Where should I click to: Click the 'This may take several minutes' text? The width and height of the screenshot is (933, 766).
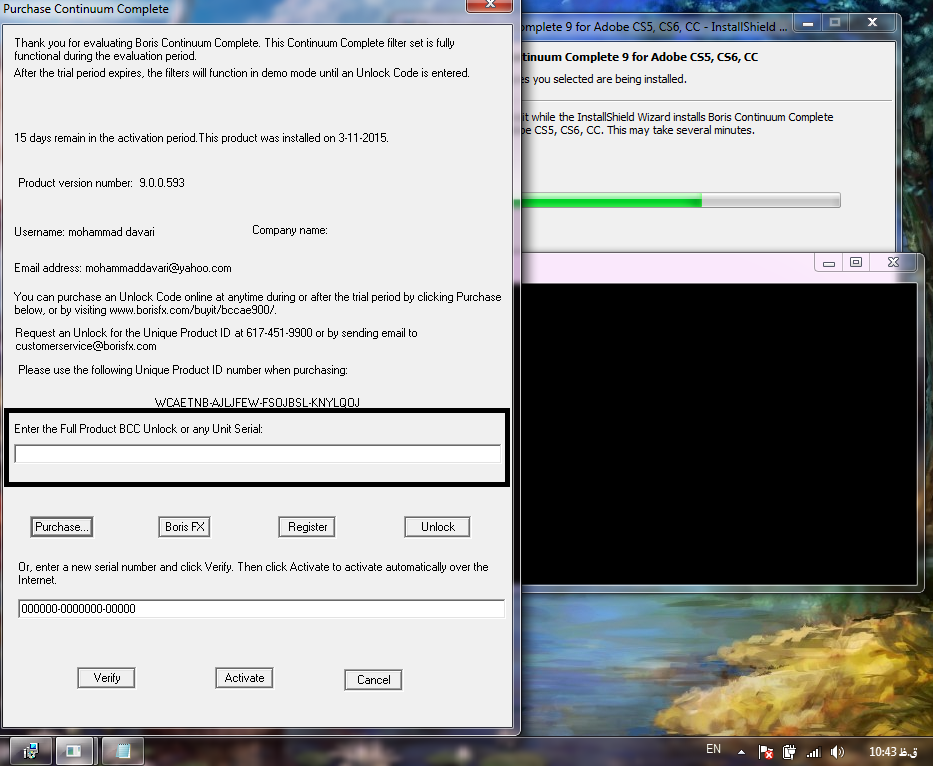681,130
